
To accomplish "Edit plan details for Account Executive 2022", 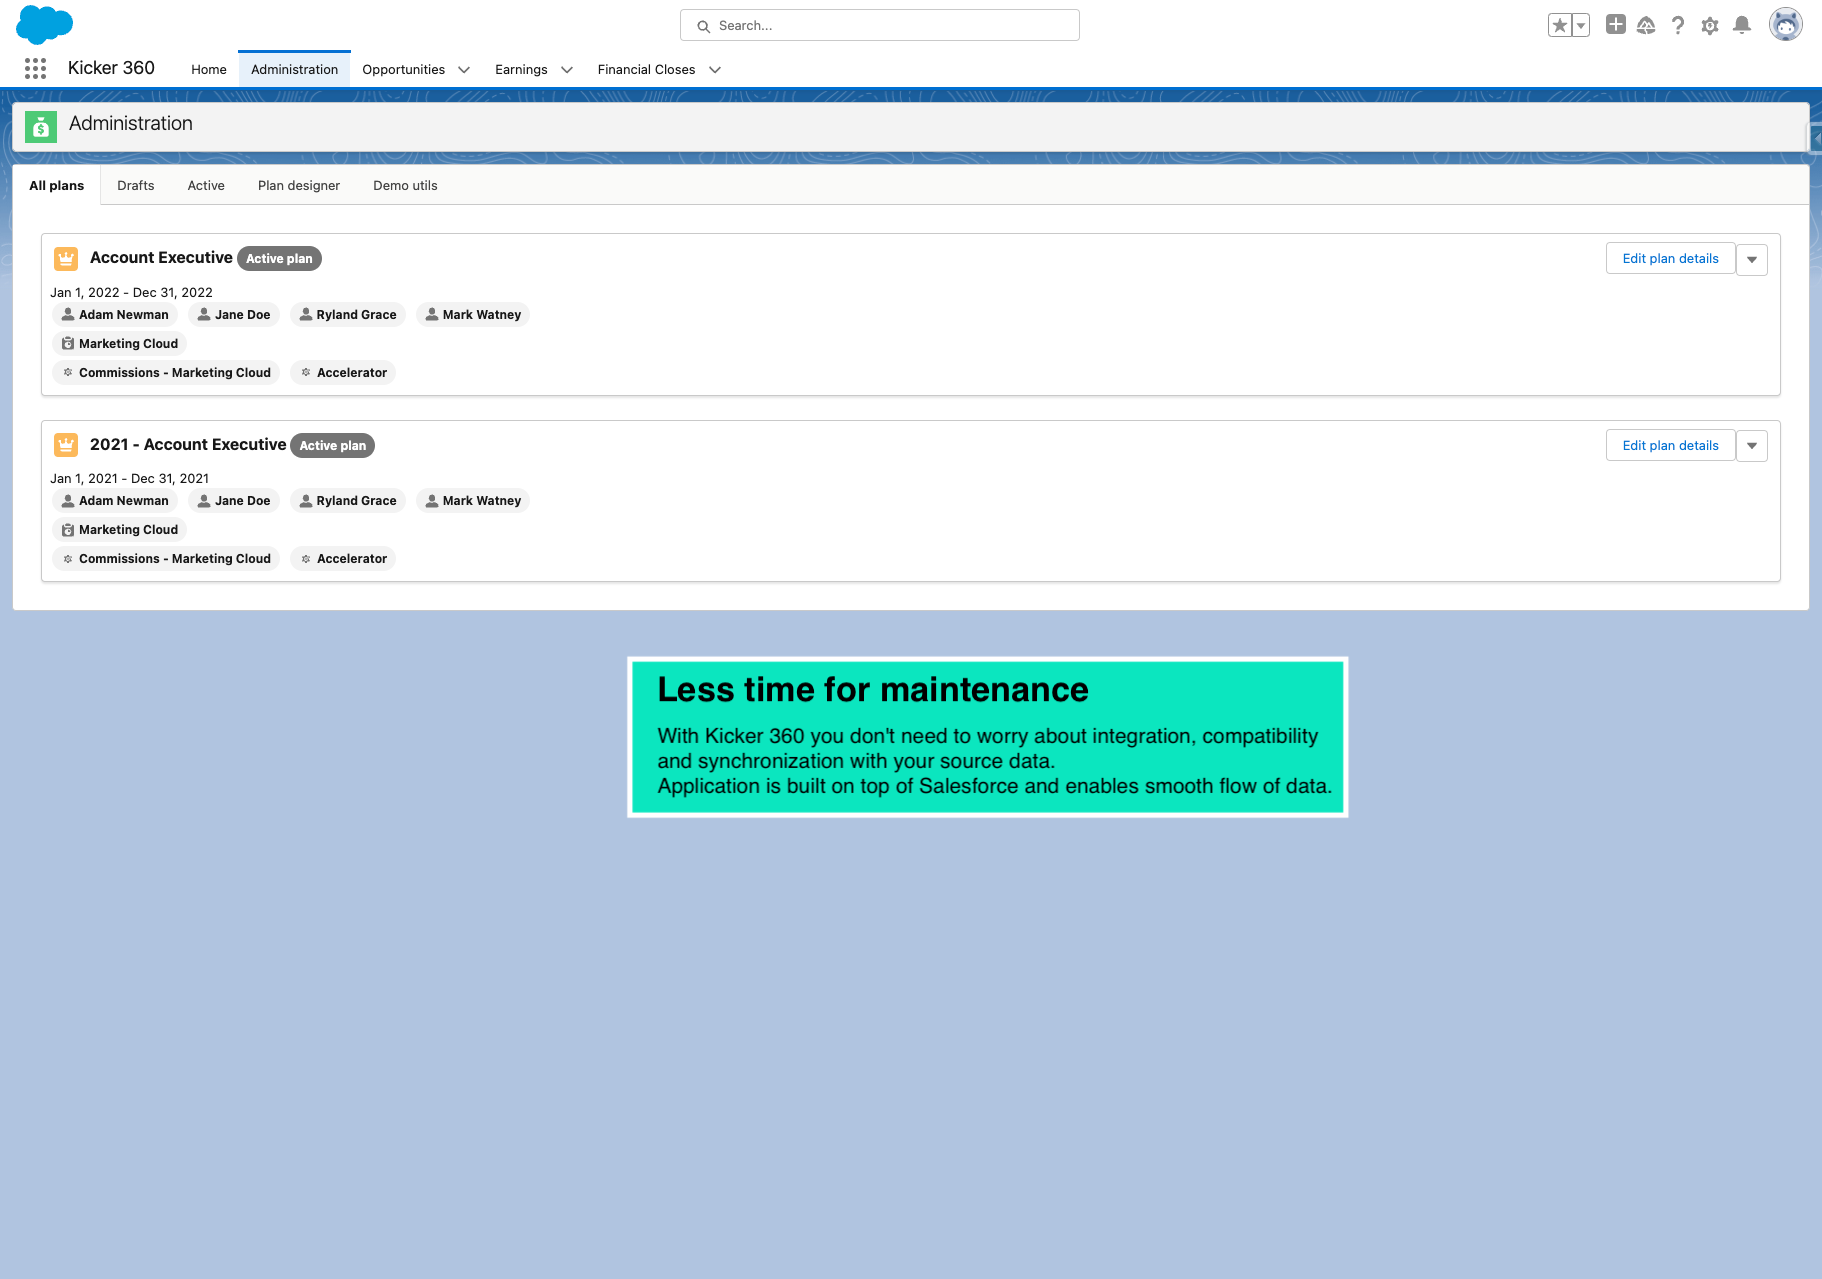I will [x=1671, y=259].
